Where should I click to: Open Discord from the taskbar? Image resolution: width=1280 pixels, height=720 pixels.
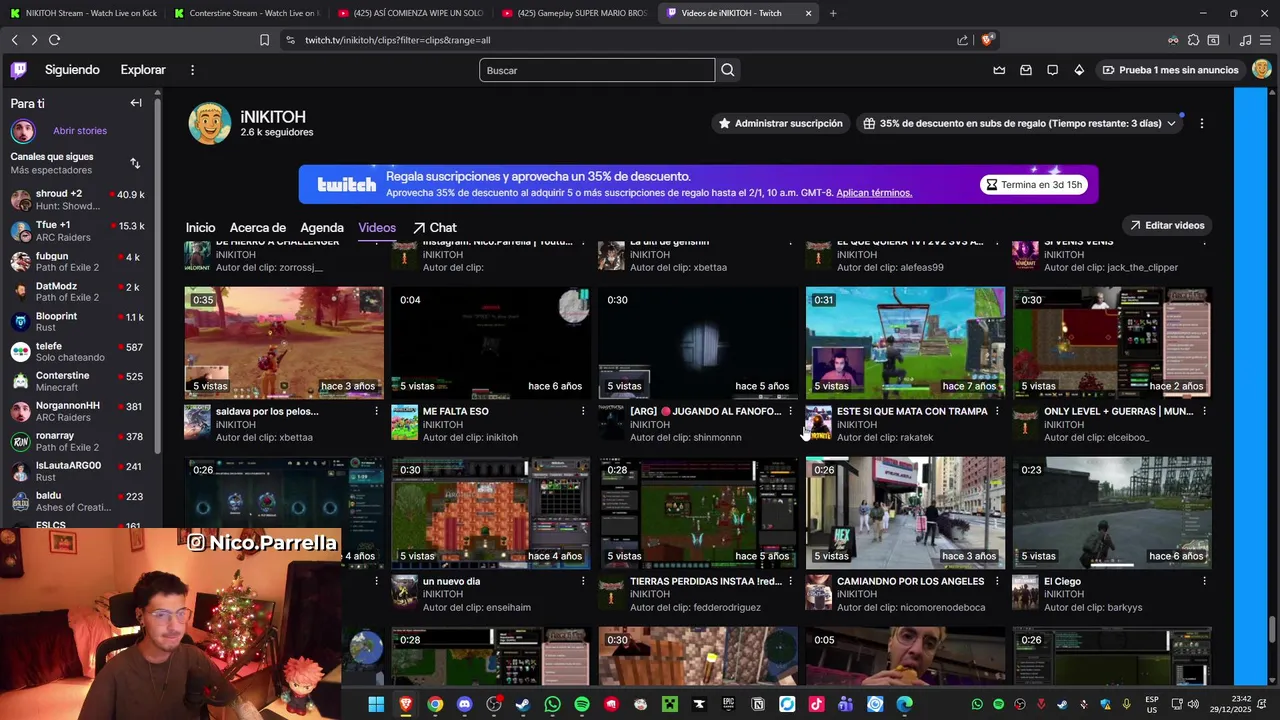click(x=464, y=704)
